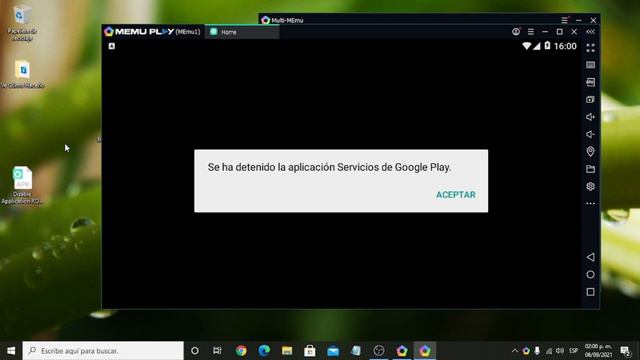Open File Explorer from taskbar
Screen dimensions: 640x360
click(x=287, y=351)
